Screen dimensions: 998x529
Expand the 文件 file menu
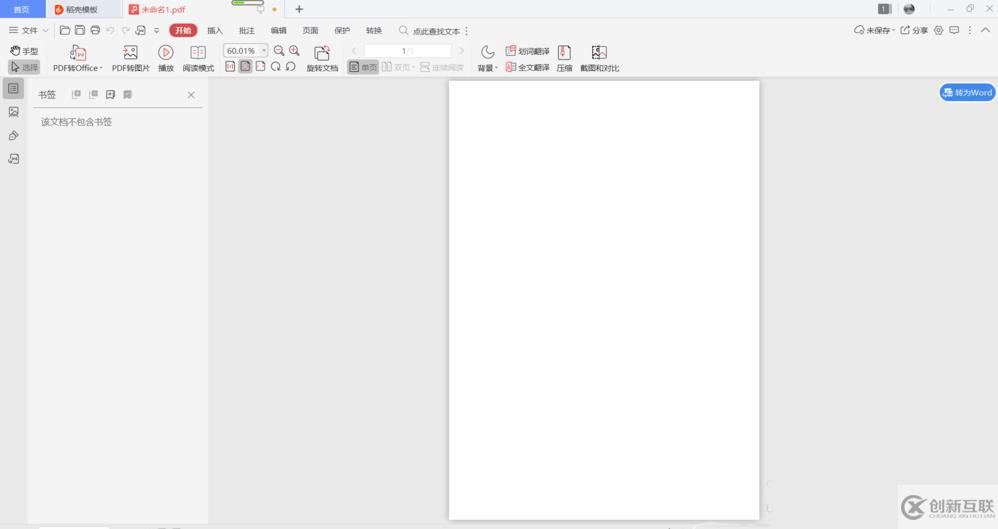tap(28, 31)
